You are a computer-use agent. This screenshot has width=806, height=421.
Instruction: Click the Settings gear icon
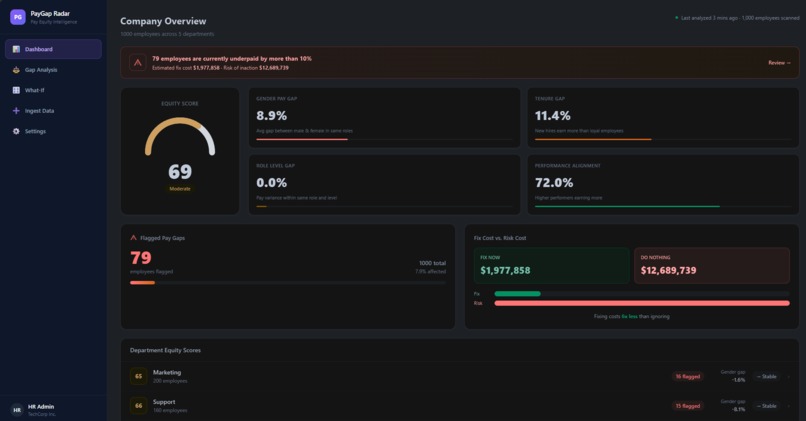16,132
